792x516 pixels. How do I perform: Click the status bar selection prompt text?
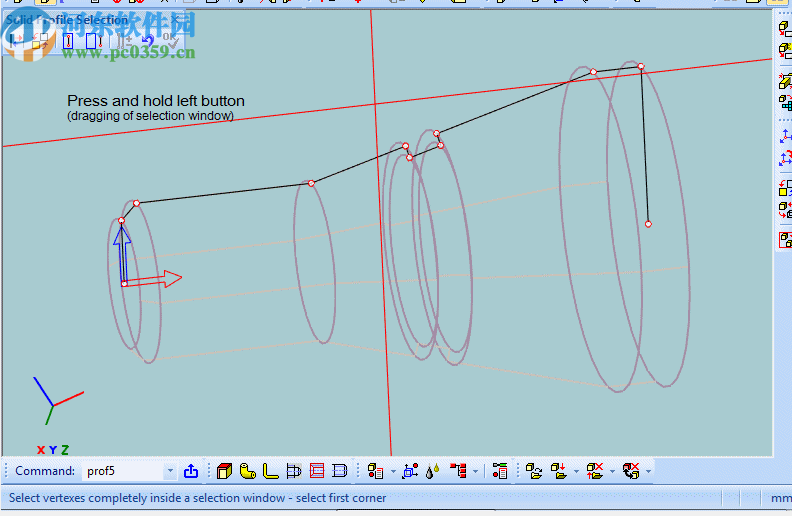(x=197, y=498)
